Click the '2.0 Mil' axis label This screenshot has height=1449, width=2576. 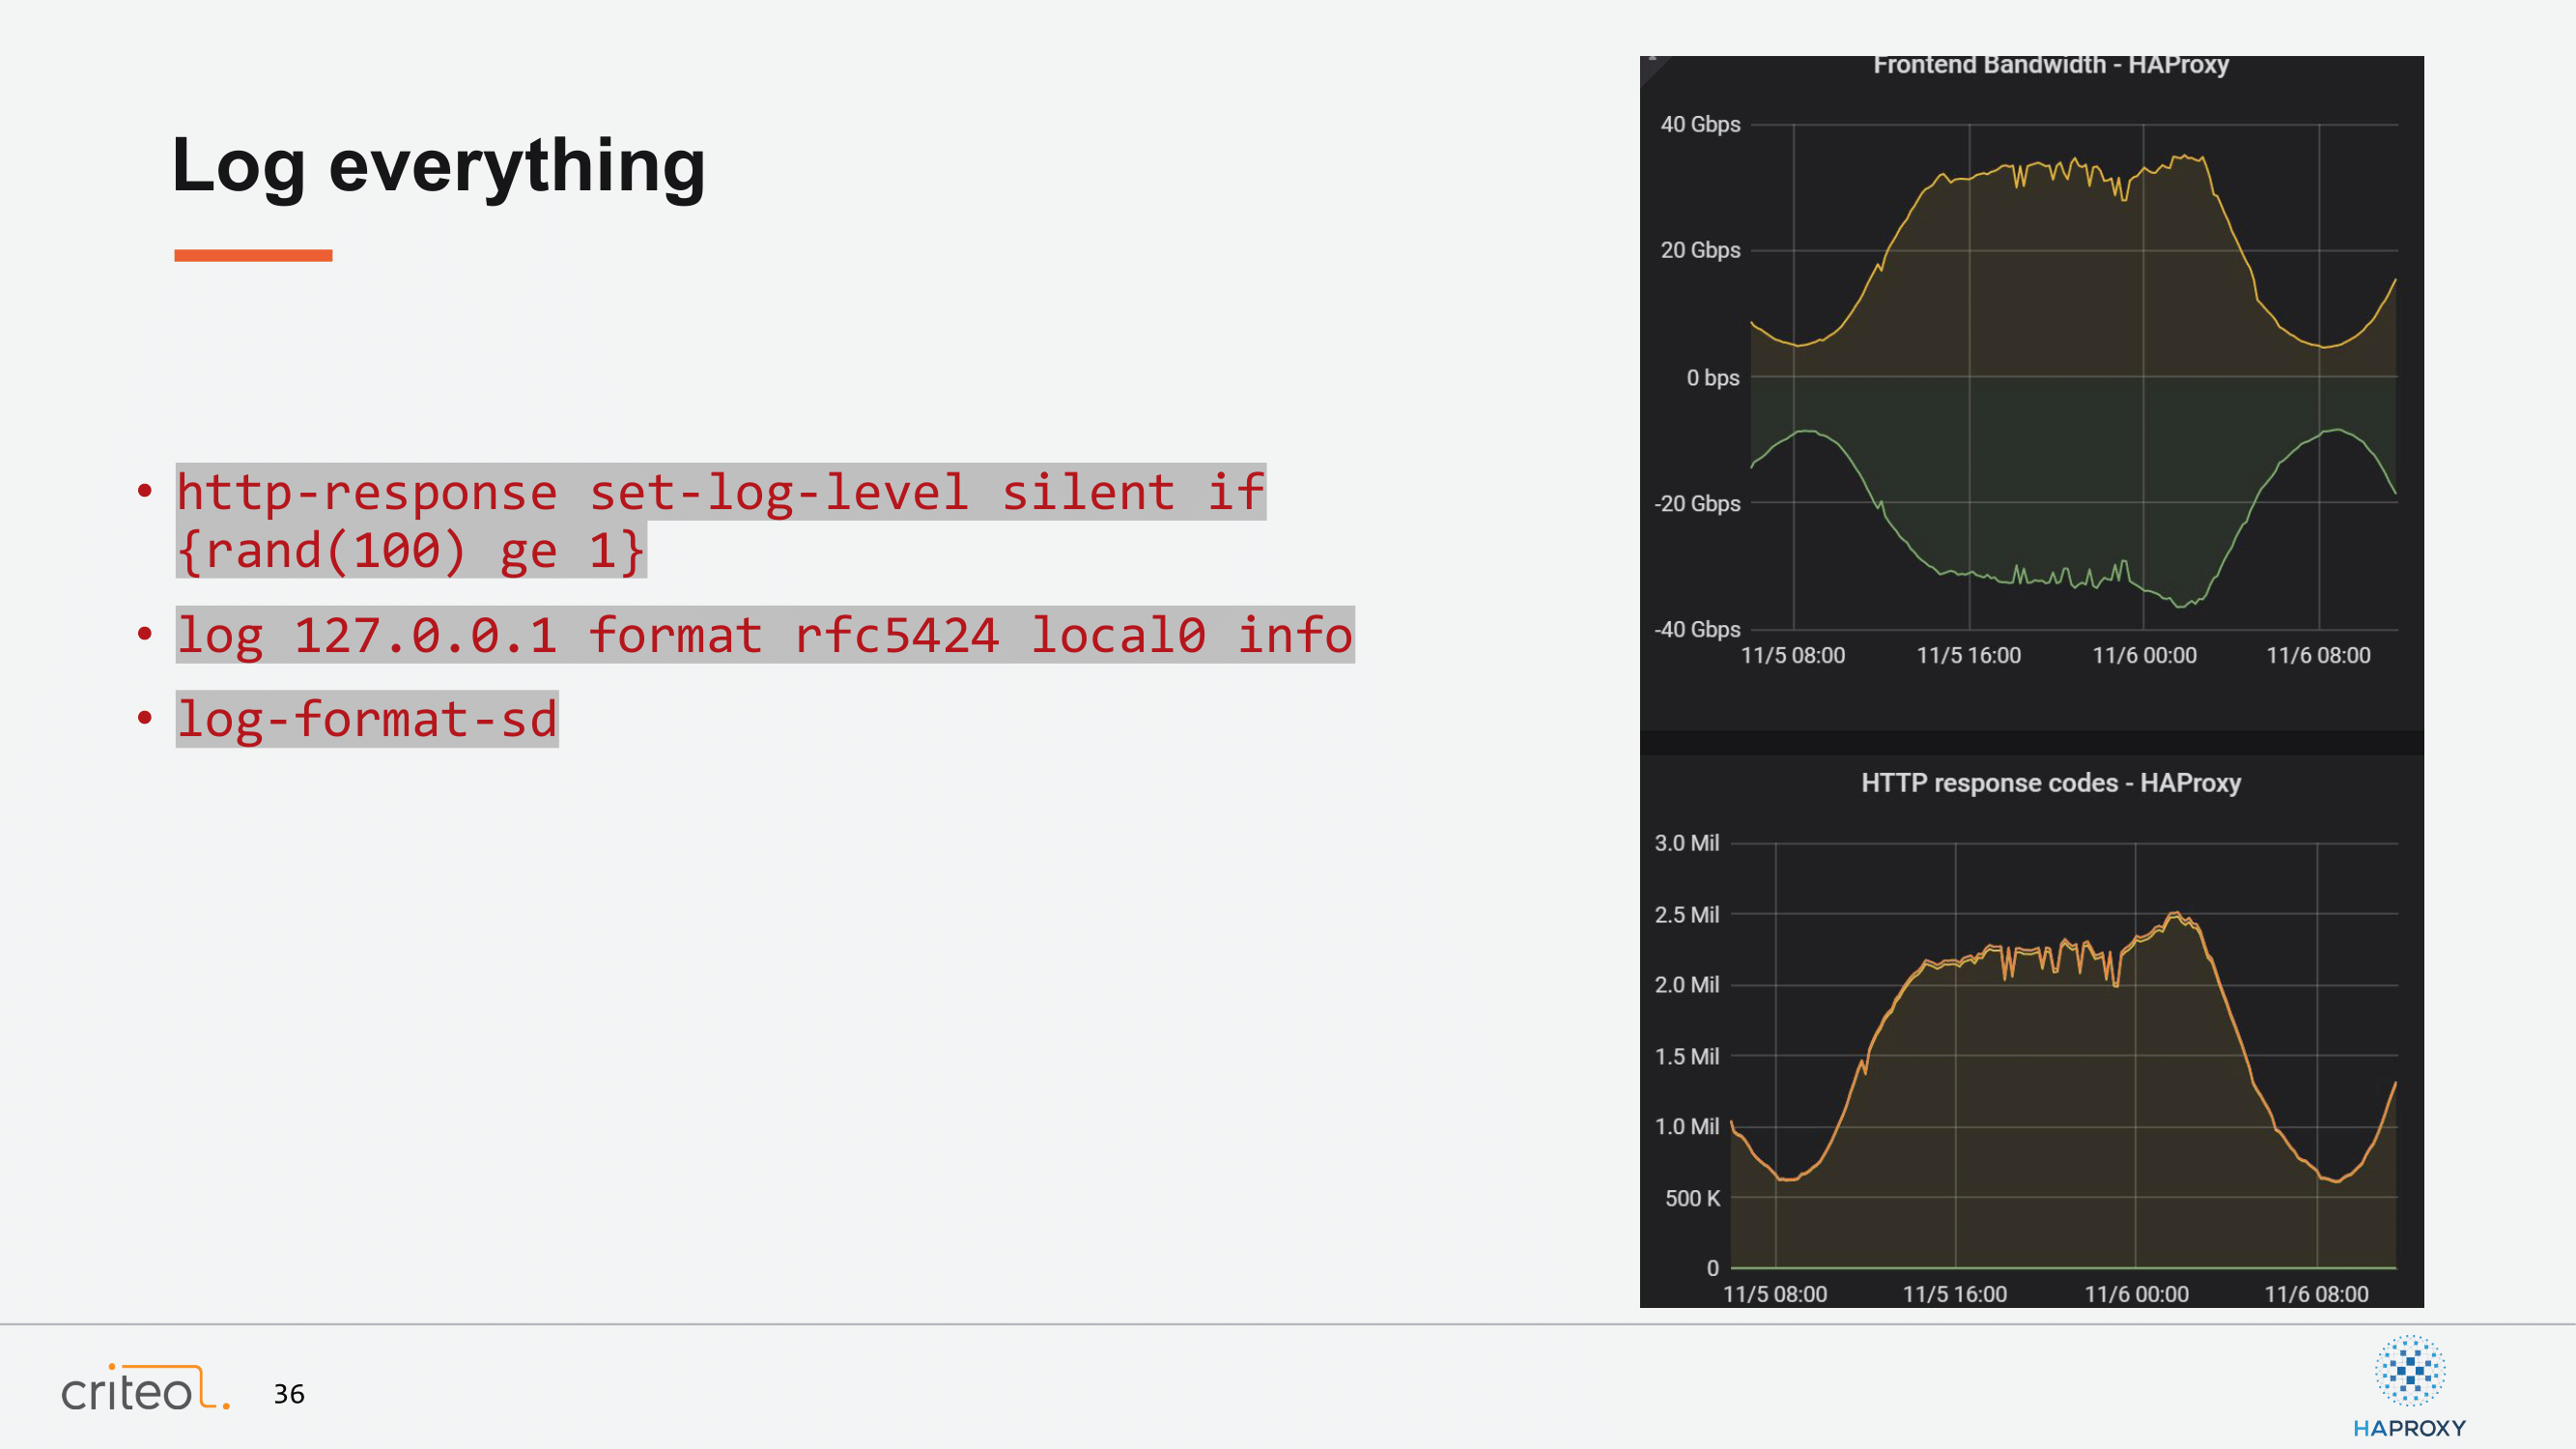point(1687,985)
